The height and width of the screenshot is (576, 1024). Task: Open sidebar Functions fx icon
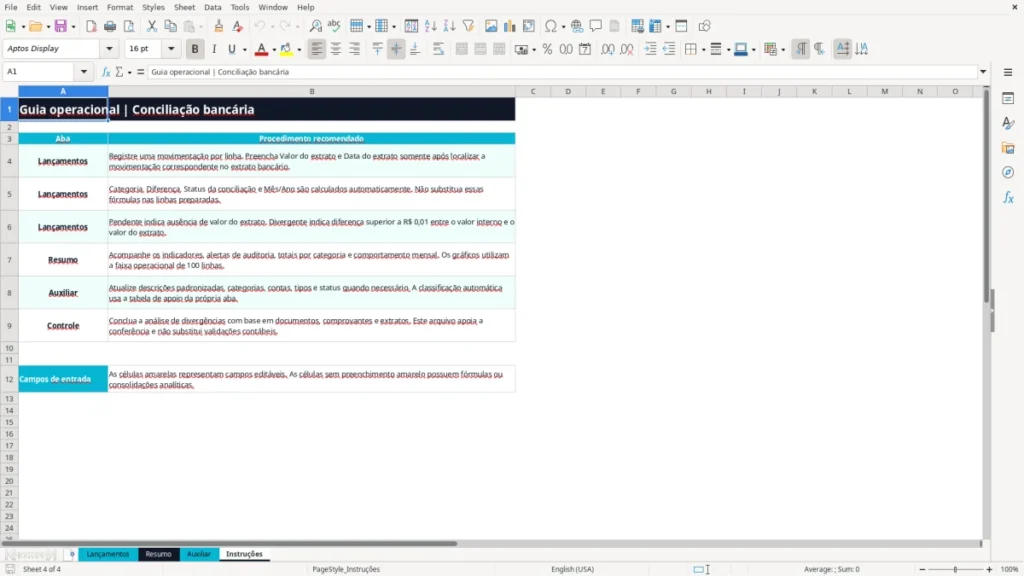1008,197
